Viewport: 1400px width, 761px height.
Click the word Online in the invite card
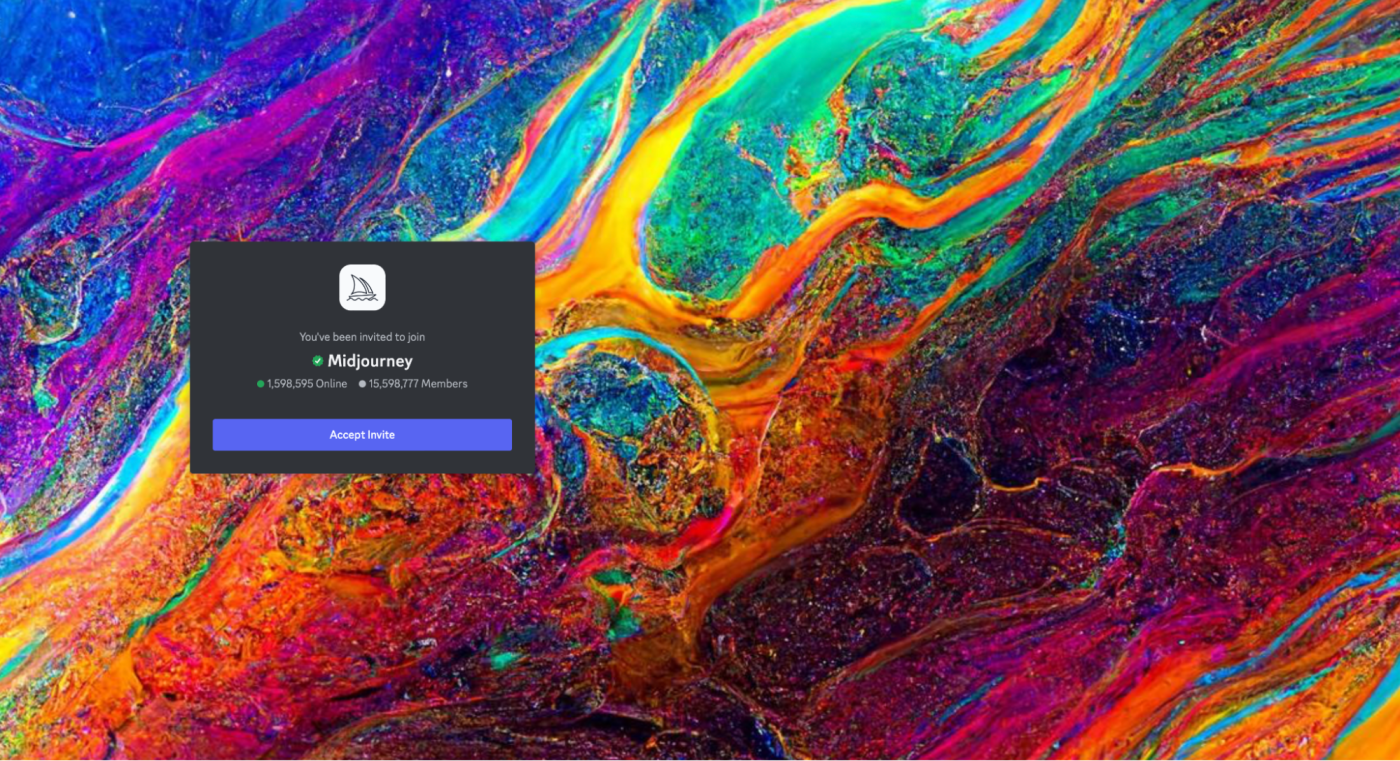[x=332, y=384]
